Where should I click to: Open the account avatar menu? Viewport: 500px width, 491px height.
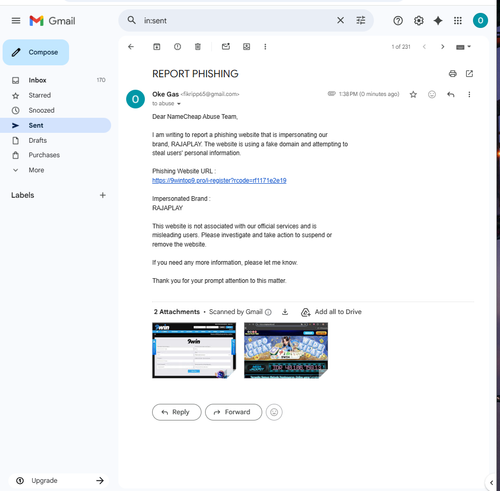click(x=480, y=21)
